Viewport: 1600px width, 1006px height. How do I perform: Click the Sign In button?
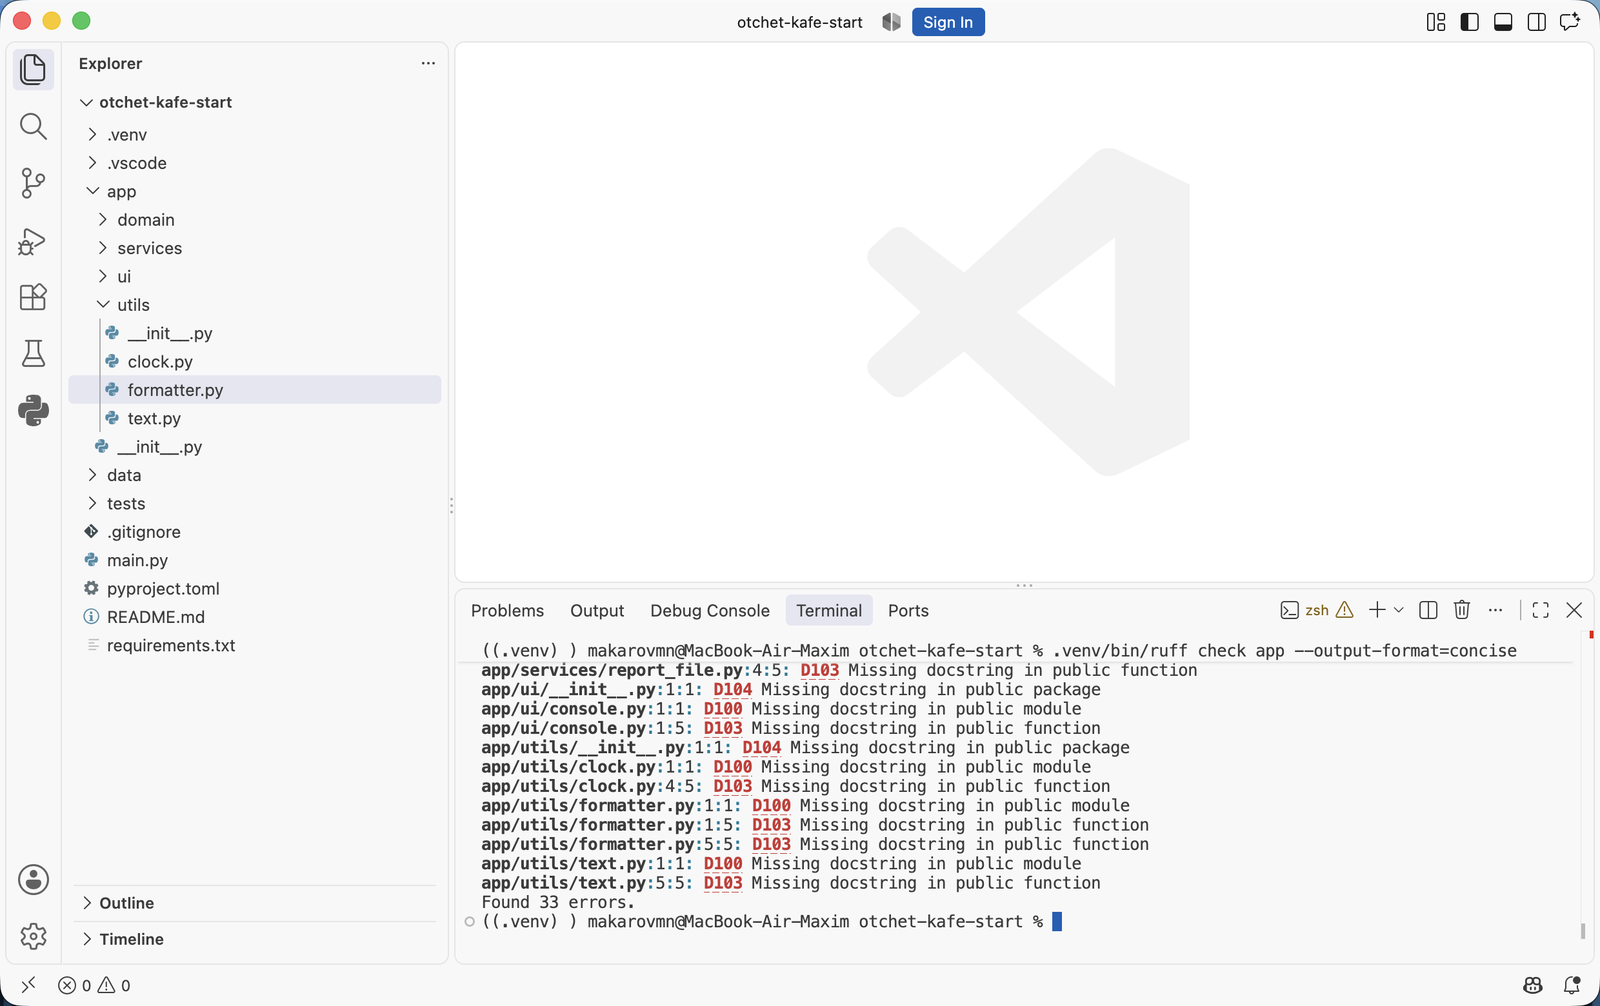coord(948,22)
